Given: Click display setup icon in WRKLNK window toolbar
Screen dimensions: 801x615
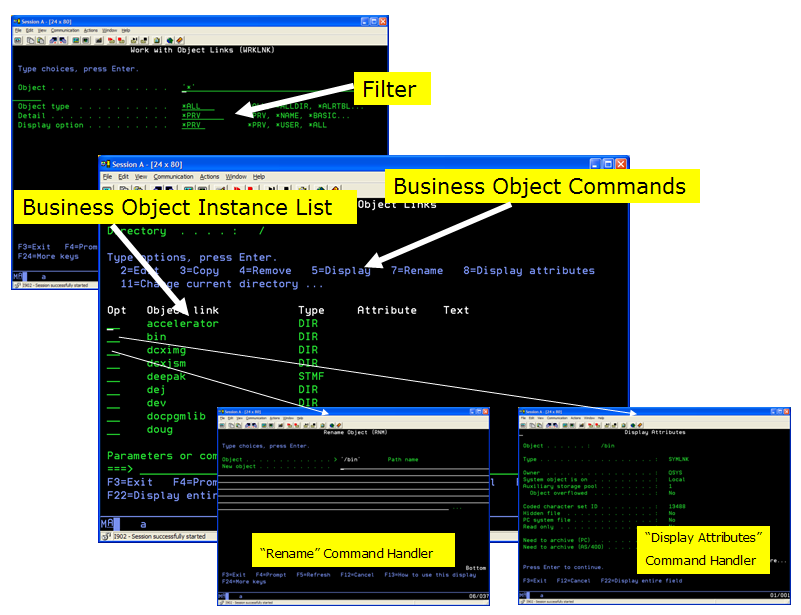Looking at the screenshot, I should click(76, 40).
